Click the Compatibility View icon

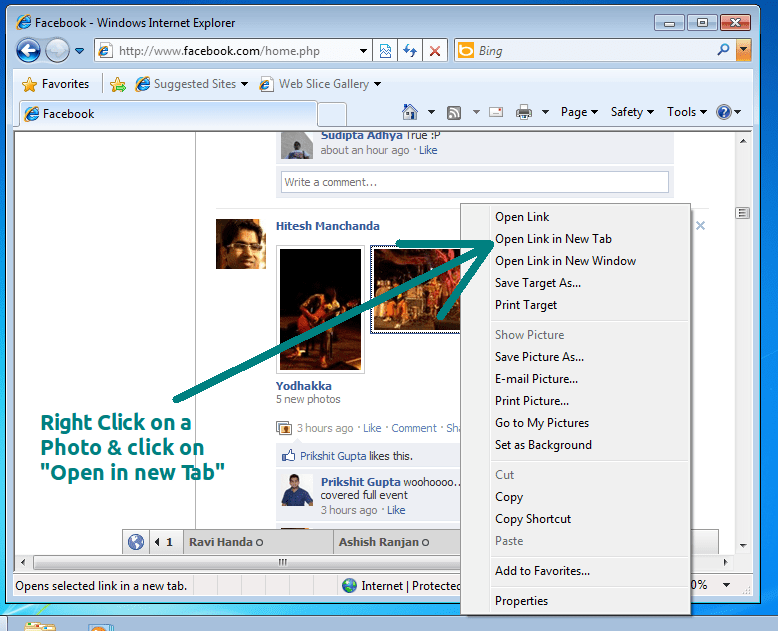(386, 51)
